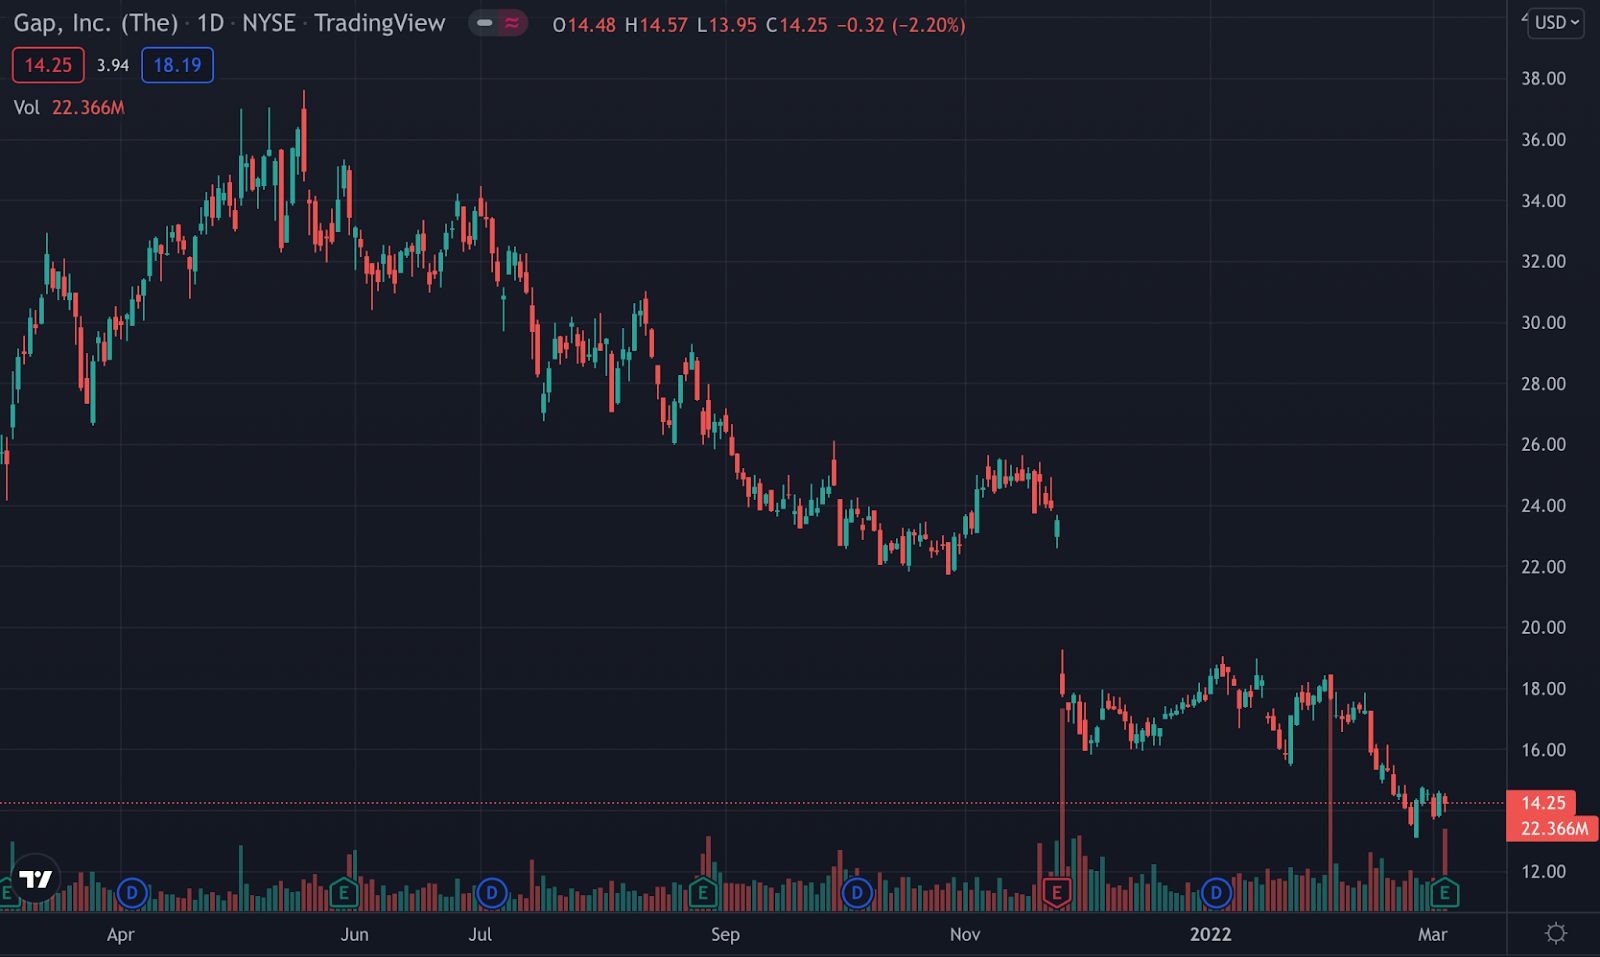Click the 26.00 price scale label
Viewport: 1600px width, 957px height.
1543,444
